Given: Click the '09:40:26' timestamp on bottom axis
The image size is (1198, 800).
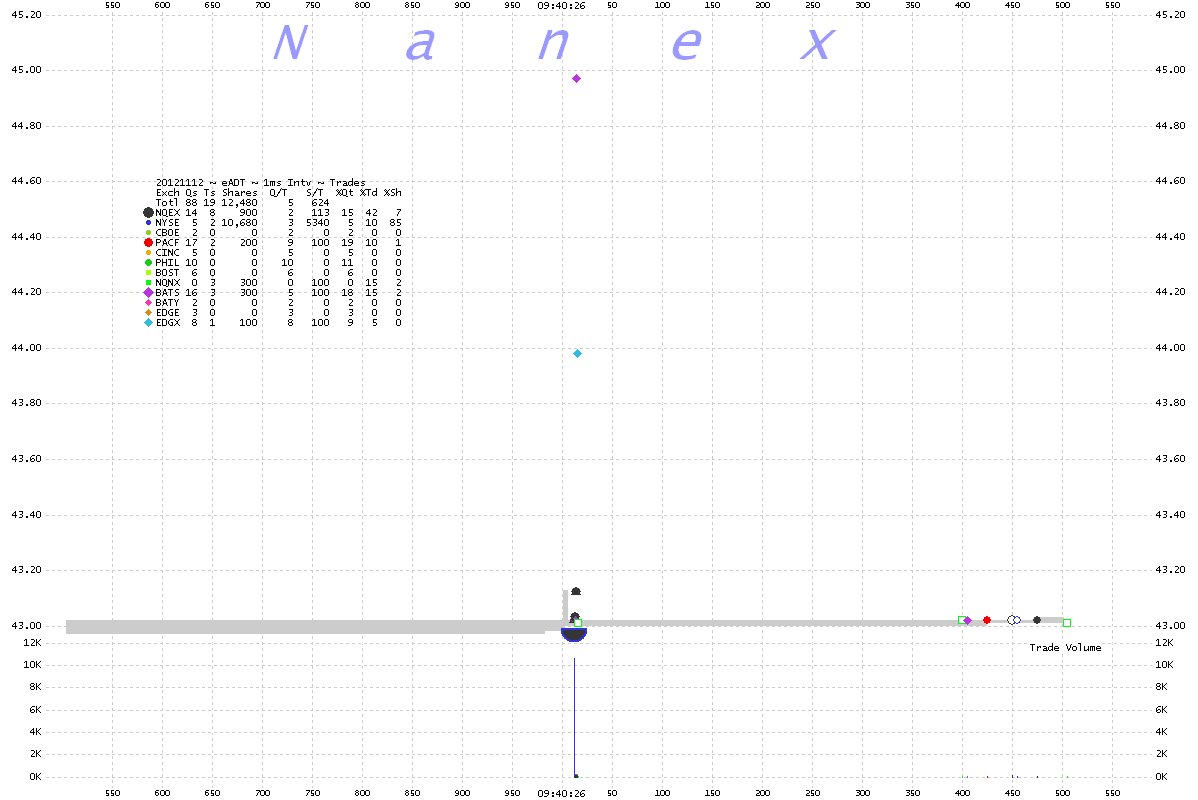Looking at the screenshot, I should pos(562,793).
